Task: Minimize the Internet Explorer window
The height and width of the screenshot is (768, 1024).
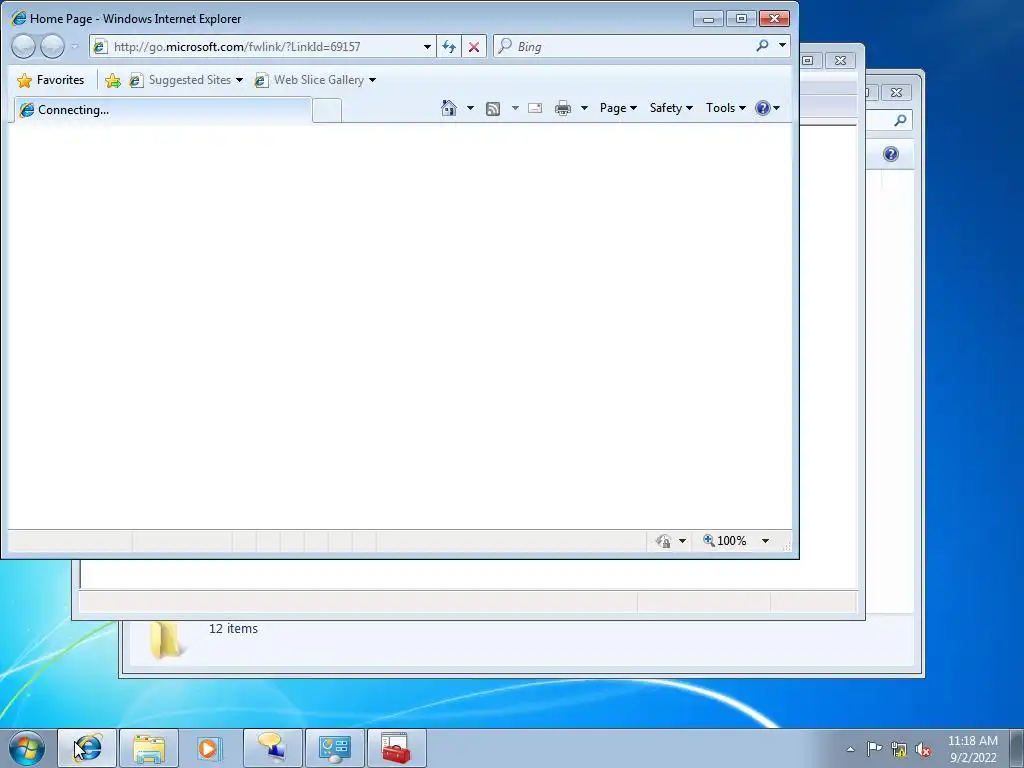Action: tap(708, 19)
